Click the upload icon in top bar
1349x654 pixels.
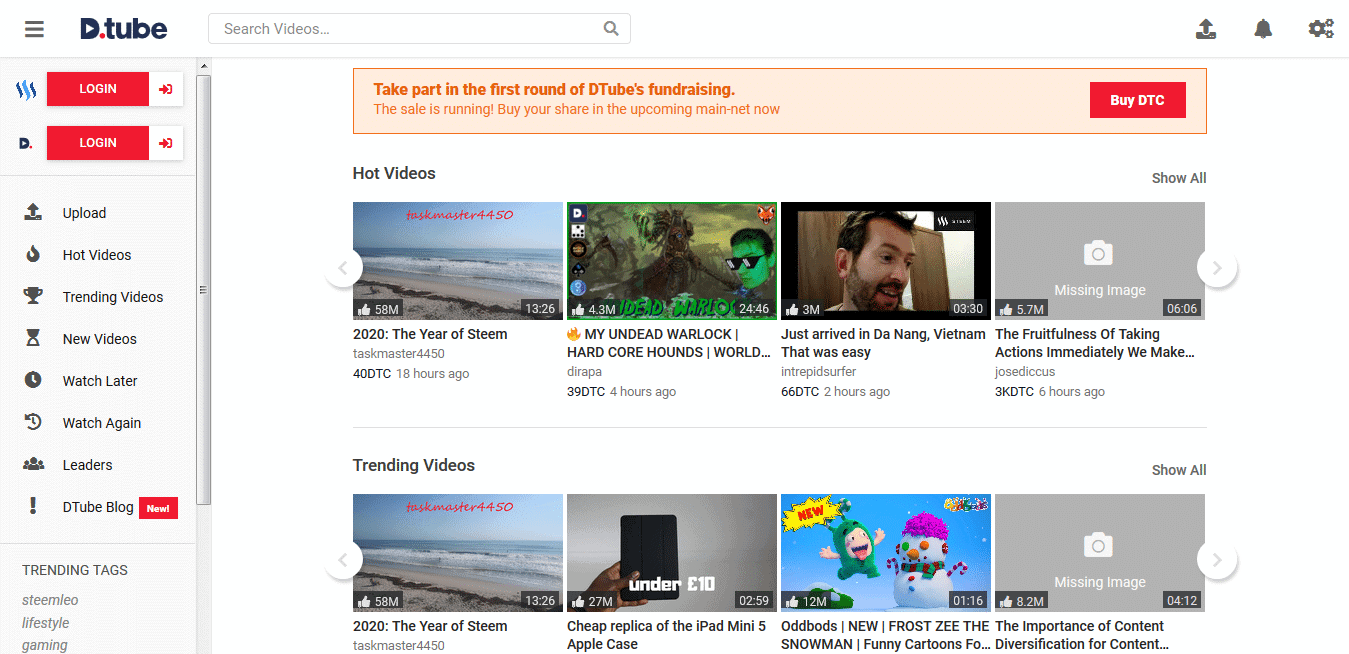pyautogui.click(x=1206, y=29)
